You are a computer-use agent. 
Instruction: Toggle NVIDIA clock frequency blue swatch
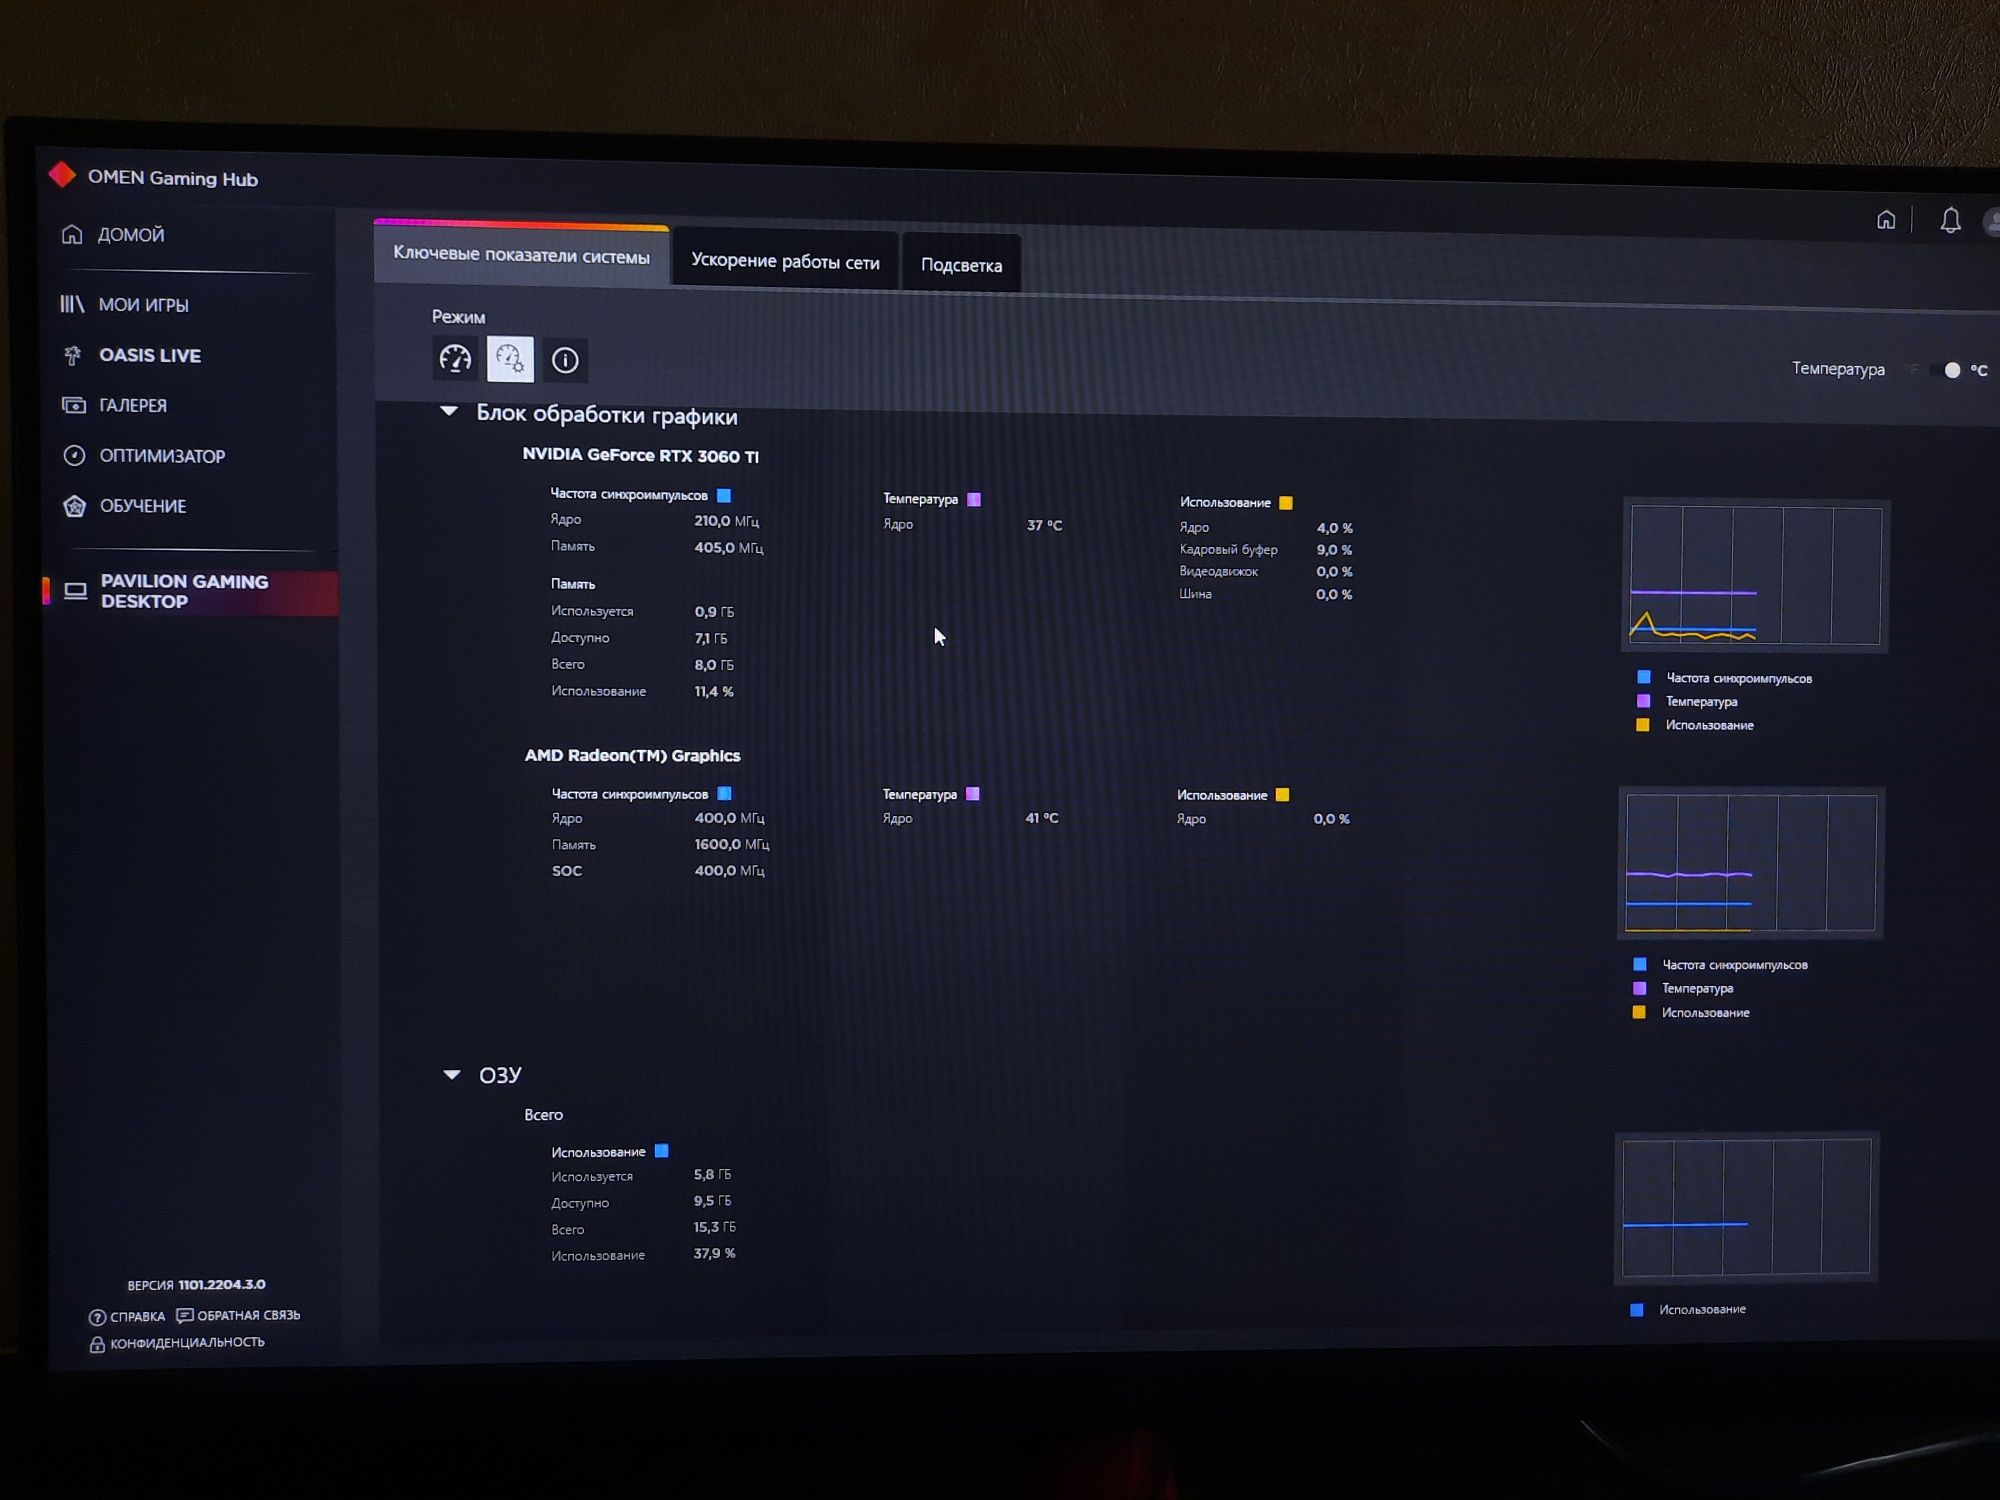point(724,495)
